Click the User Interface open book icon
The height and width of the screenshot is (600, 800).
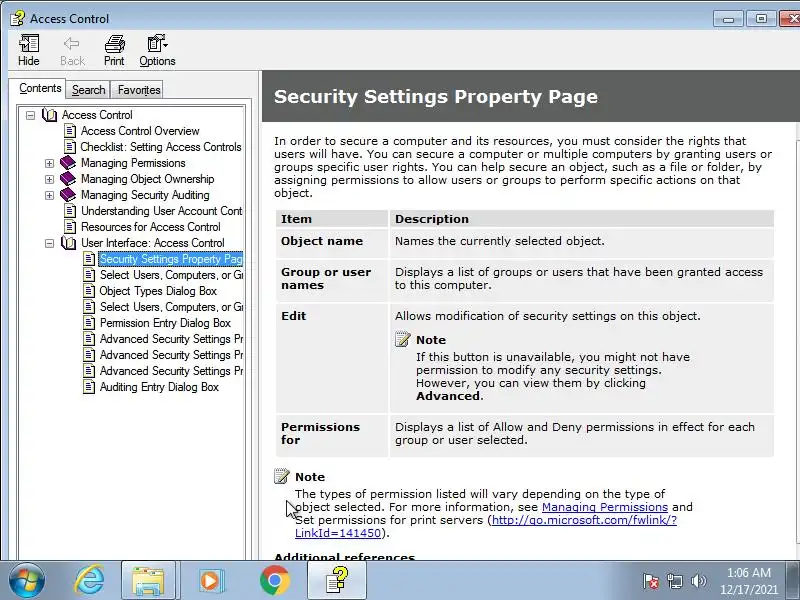(x=68, y=243)
